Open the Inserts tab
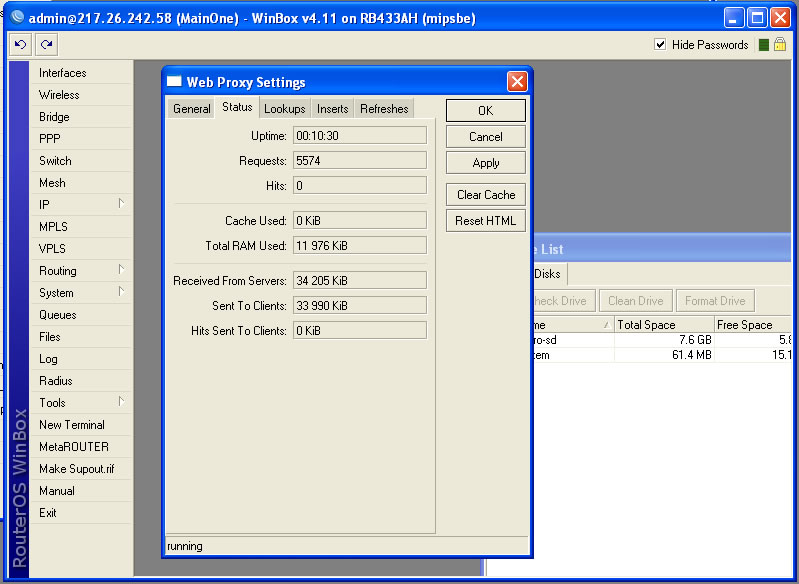799x584 pixels. coord(332,109)
